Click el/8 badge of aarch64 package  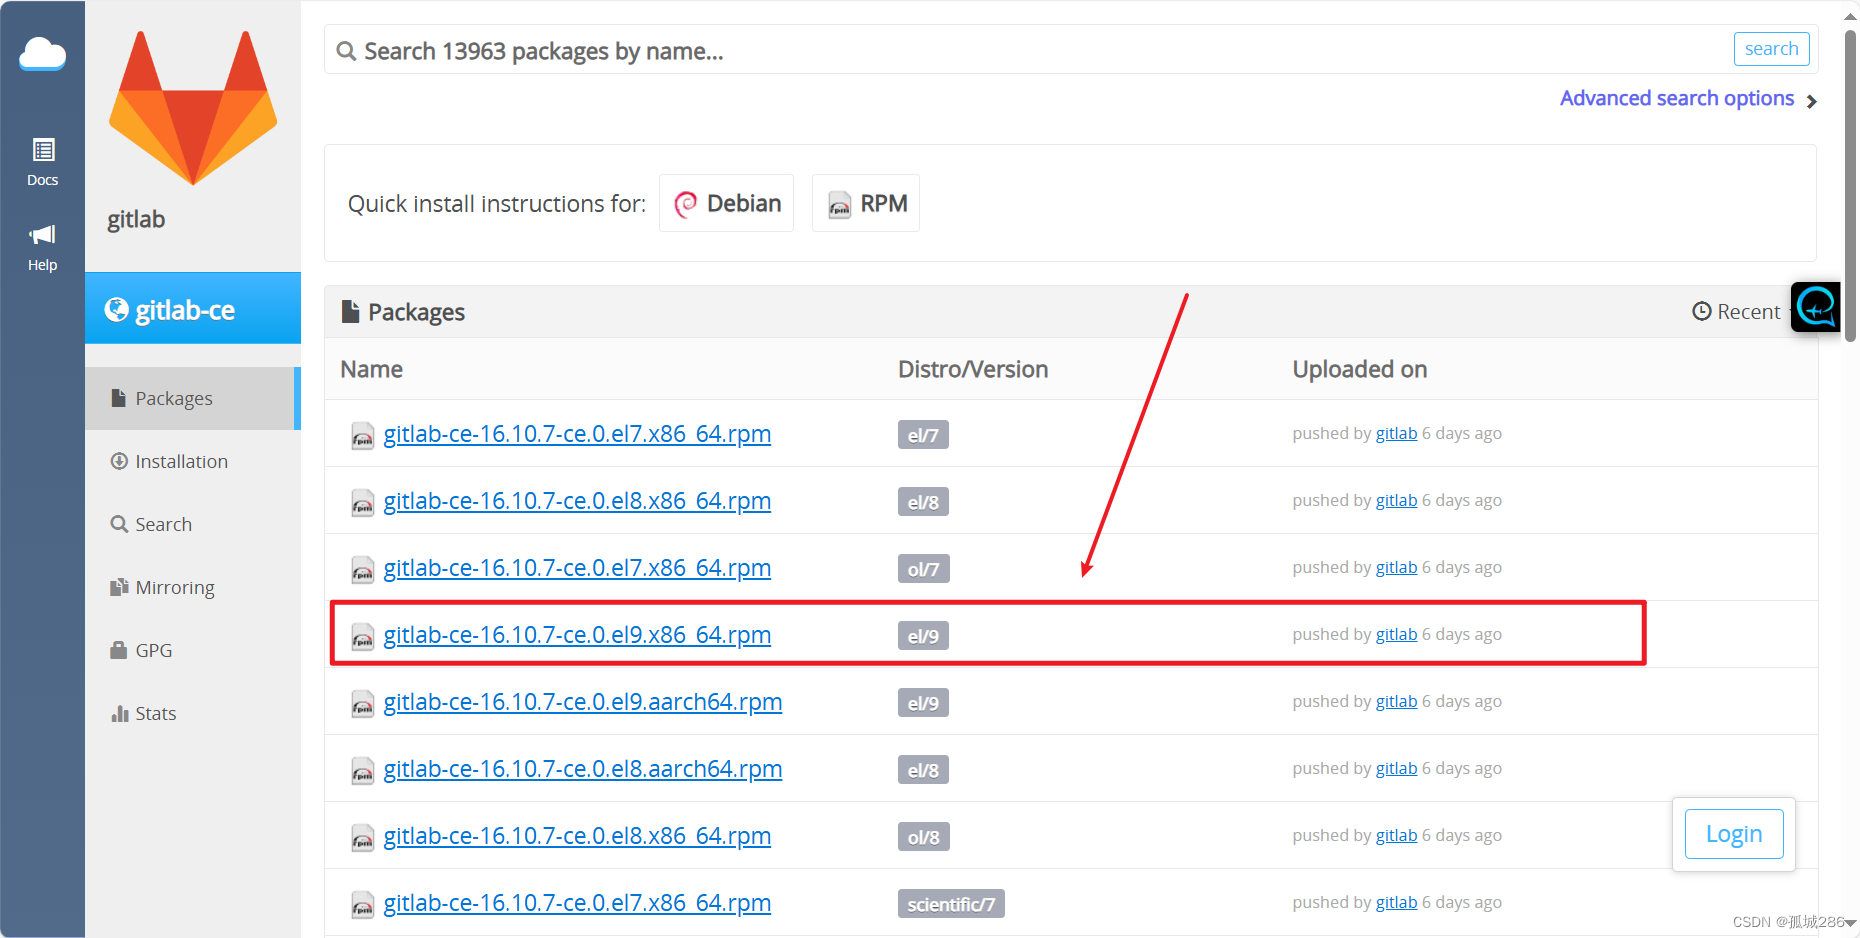tap(923, 770)
